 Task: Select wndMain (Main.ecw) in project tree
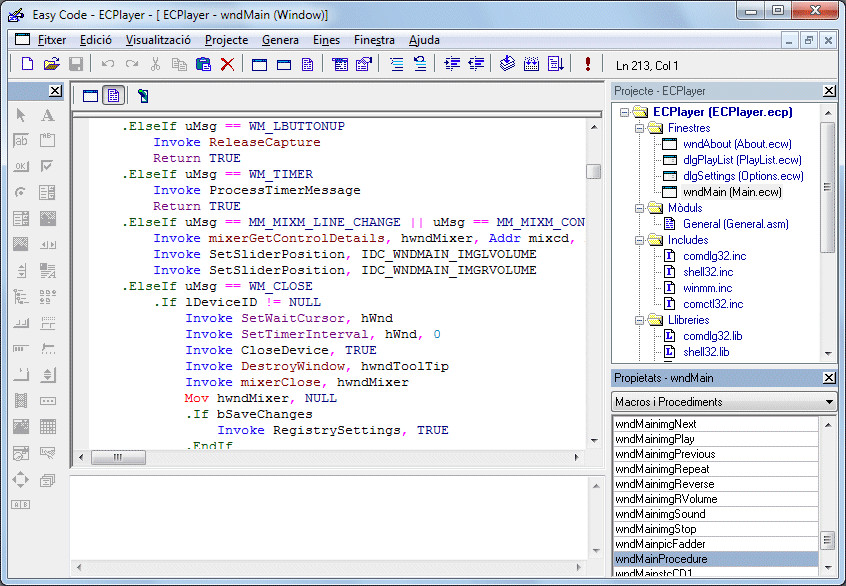point(732,192)
